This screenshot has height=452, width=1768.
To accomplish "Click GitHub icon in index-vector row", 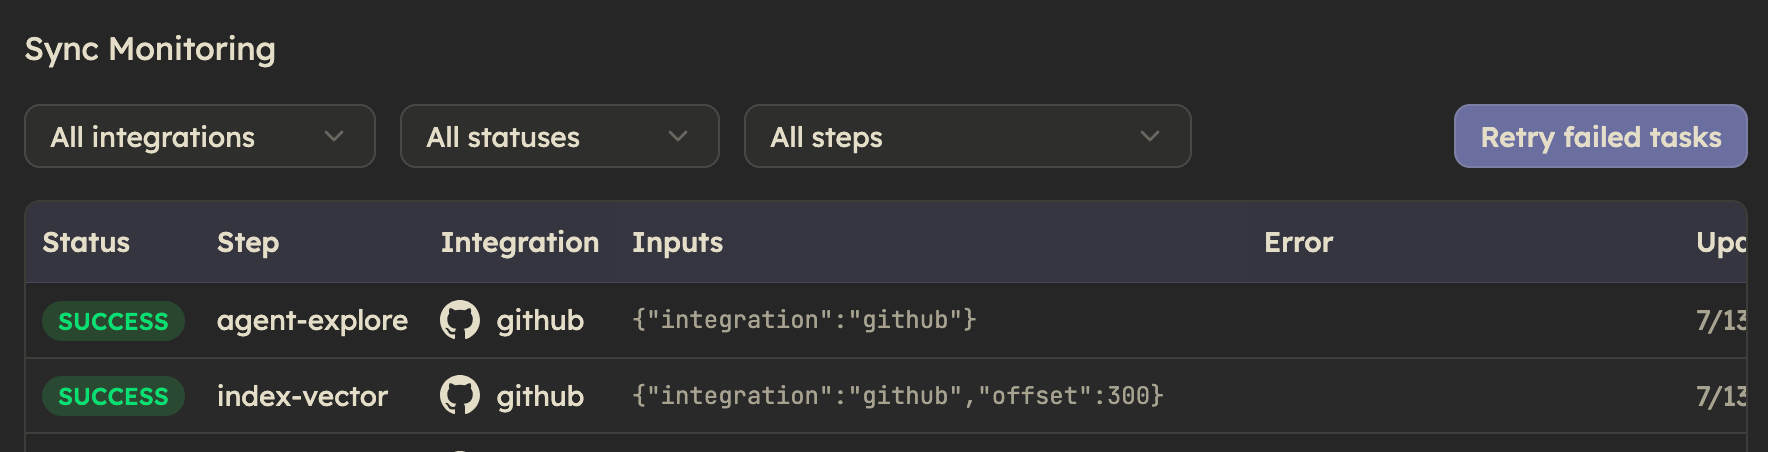I will click(x=460, y=396).
